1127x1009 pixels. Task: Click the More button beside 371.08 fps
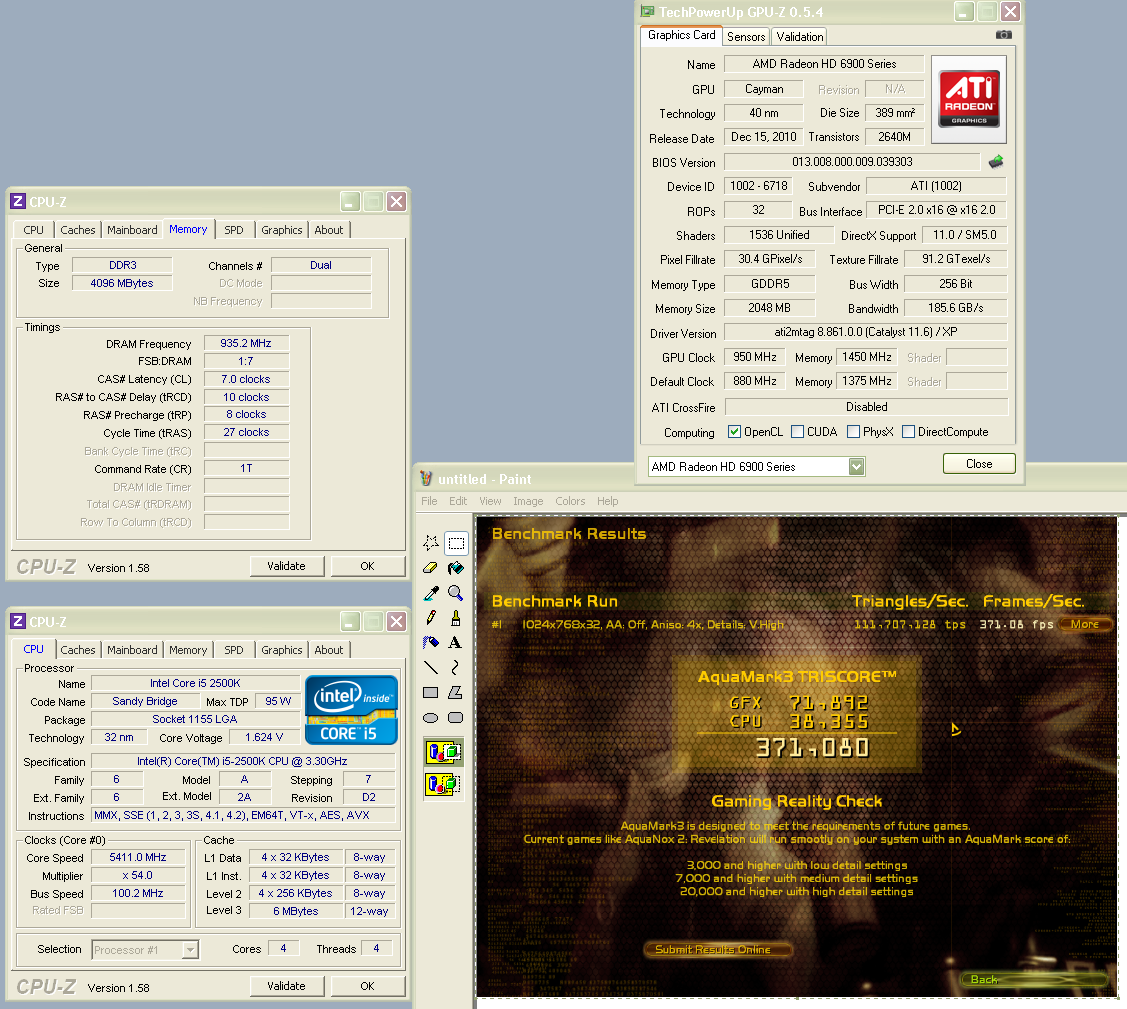[1085, 624]
